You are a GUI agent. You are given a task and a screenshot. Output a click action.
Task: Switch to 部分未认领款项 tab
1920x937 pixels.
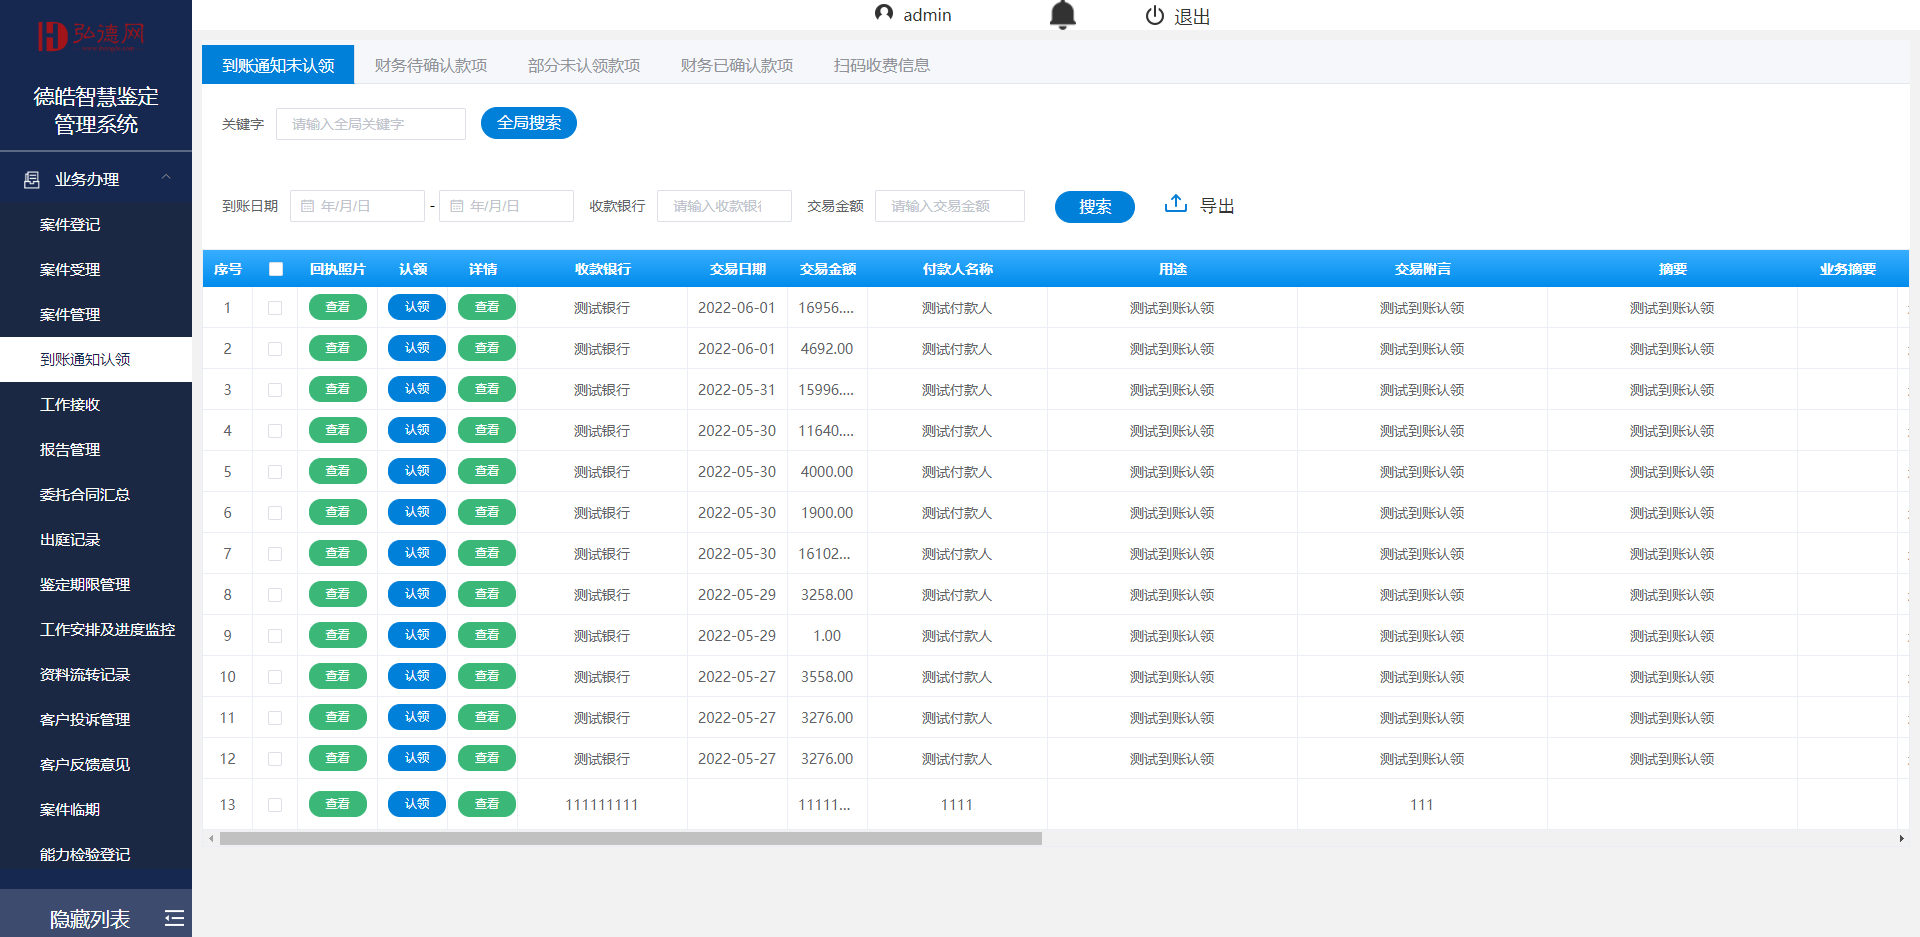click(584, 65)
